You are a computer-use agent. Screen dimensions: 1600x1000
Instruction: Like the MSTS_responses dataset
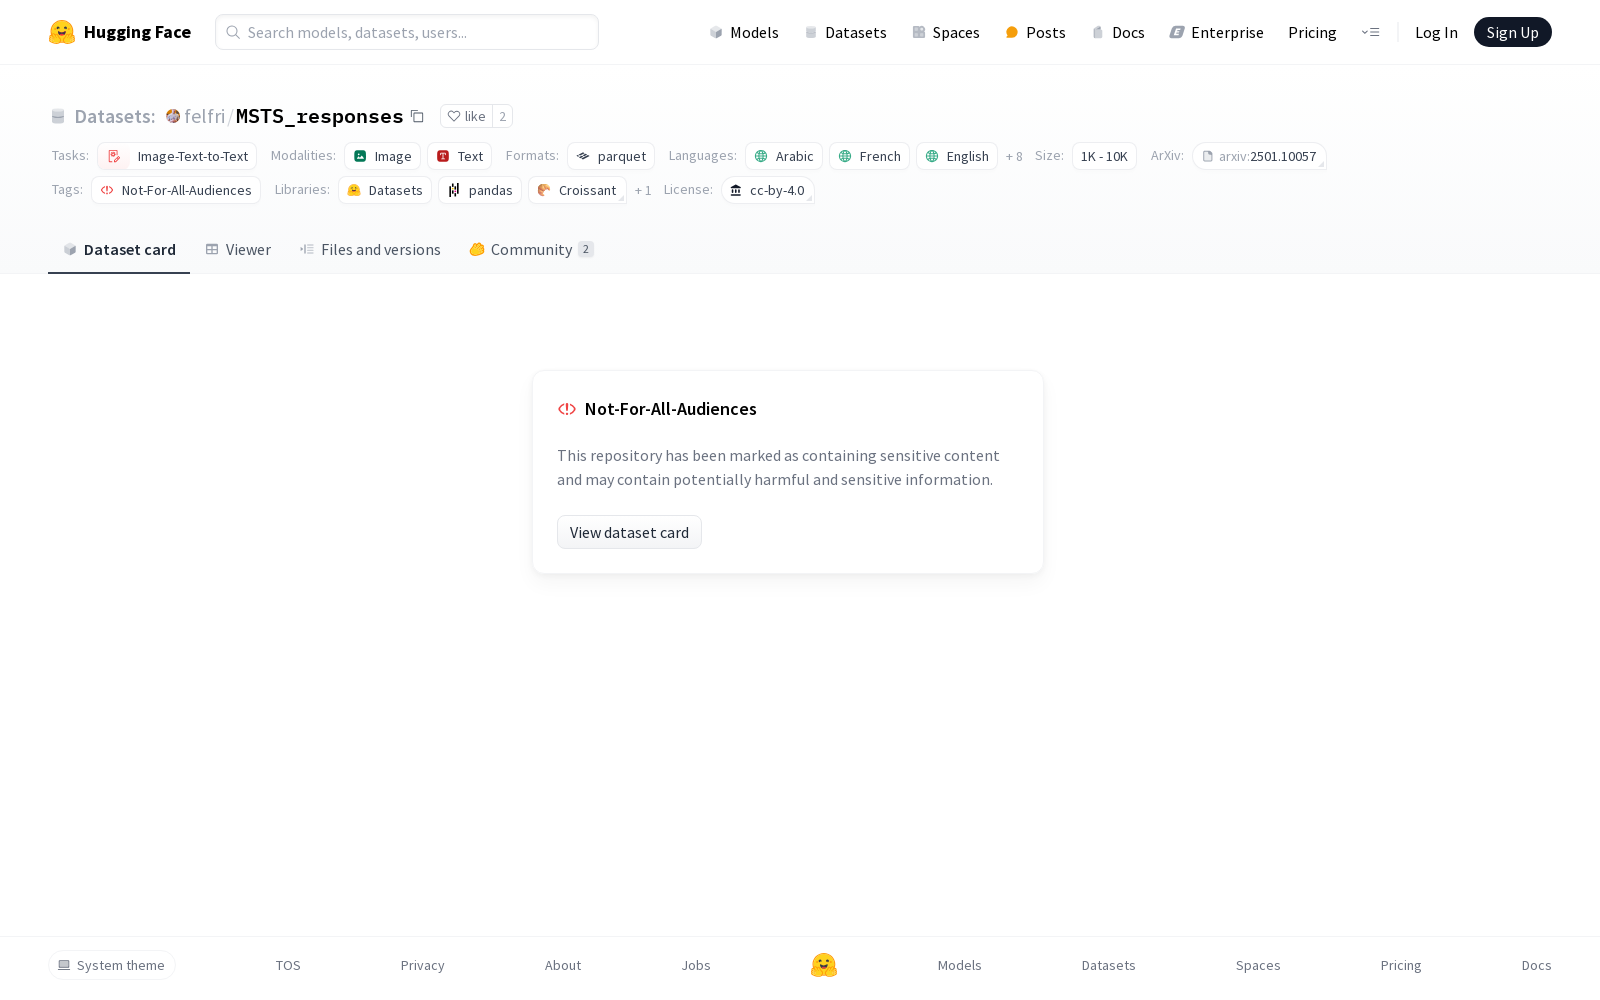467,116
